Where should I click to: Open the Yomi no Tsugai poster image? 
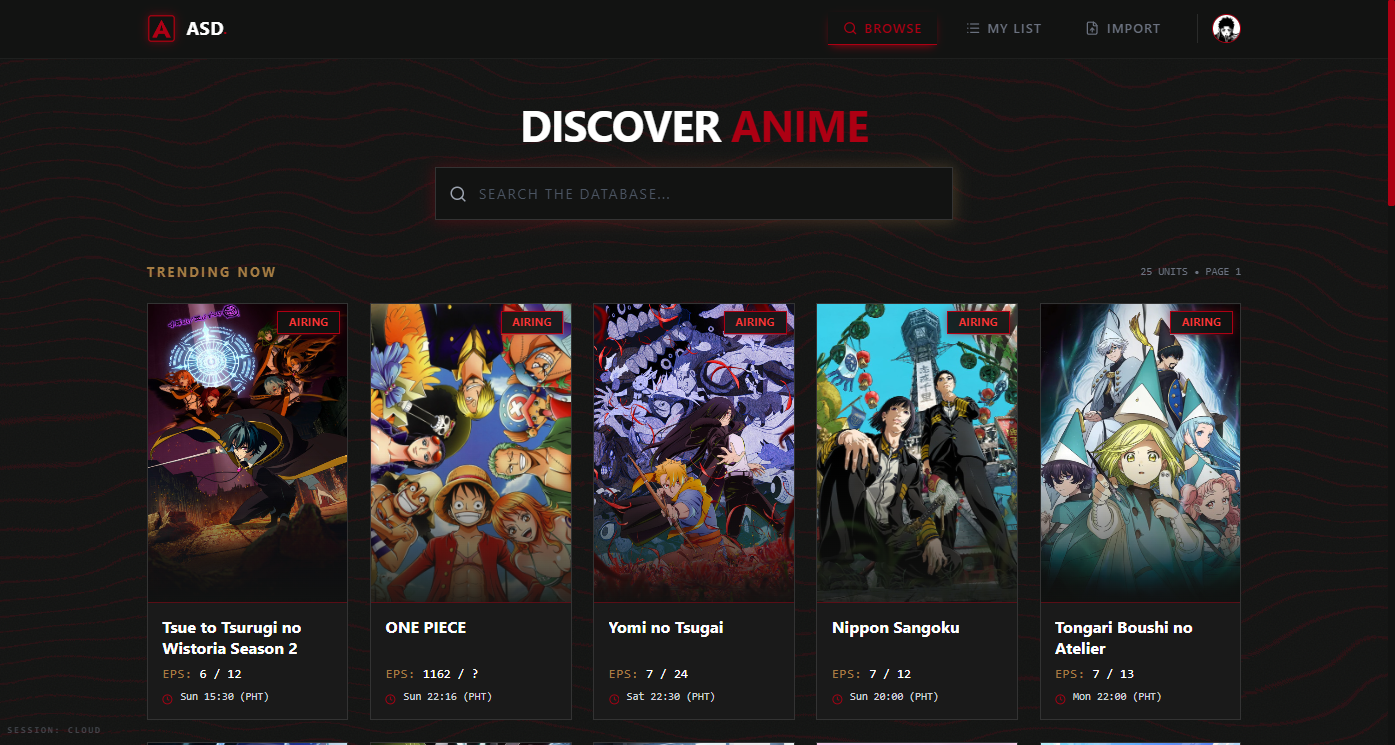point(694,453)
